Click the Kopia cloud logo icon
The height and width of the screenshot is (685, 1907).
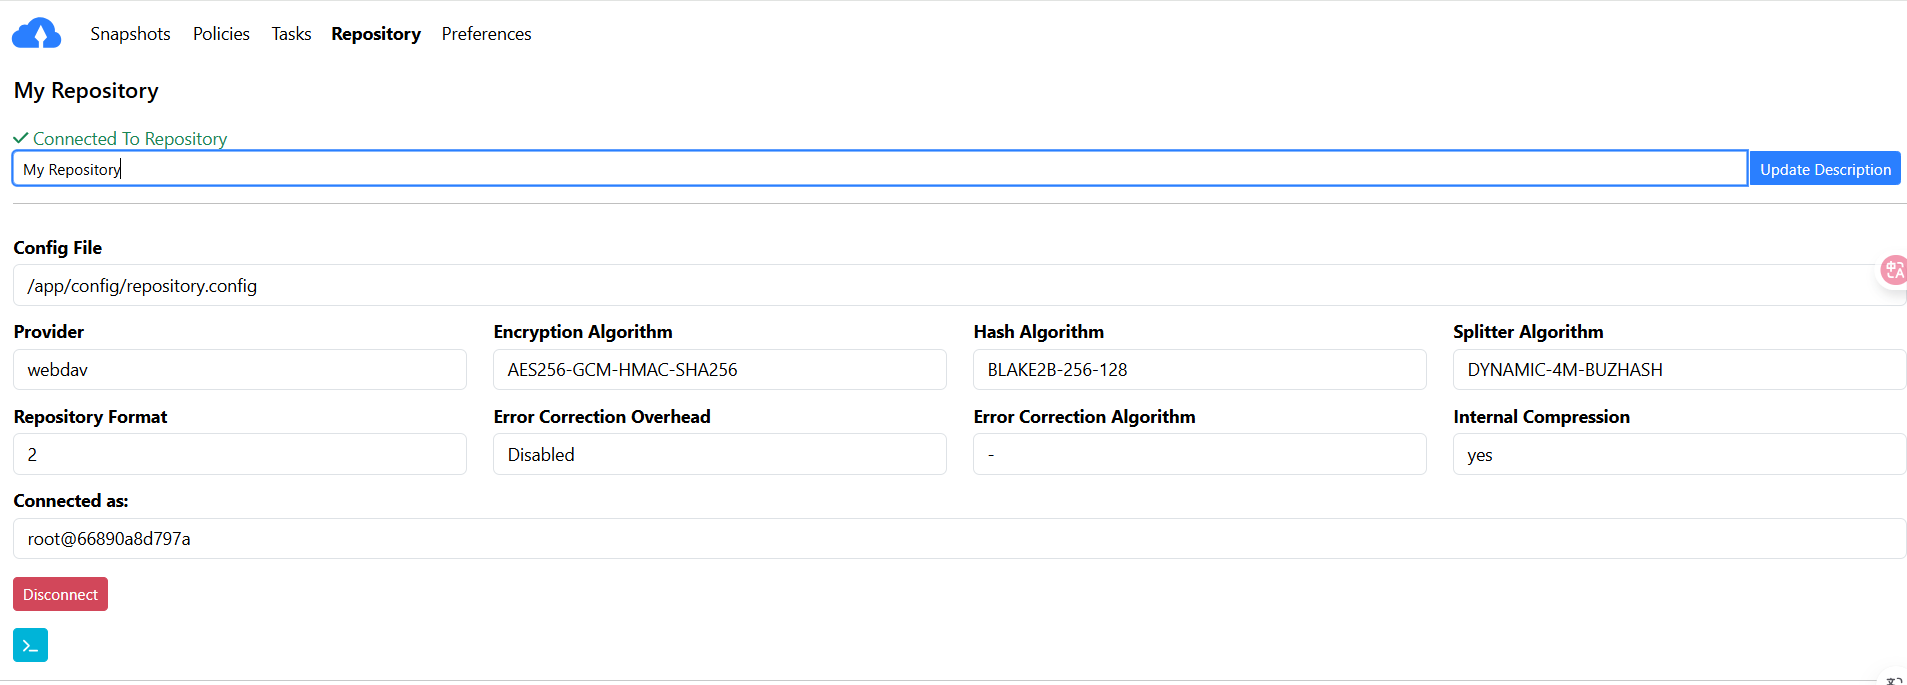tap(36, 33)
